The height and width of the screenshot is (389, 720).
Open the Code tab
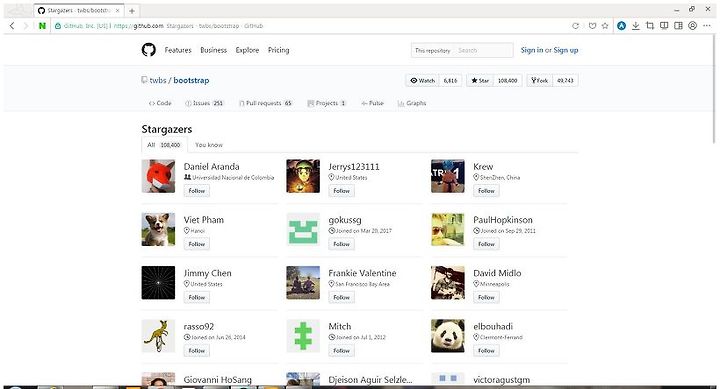(x=160, y=103)
